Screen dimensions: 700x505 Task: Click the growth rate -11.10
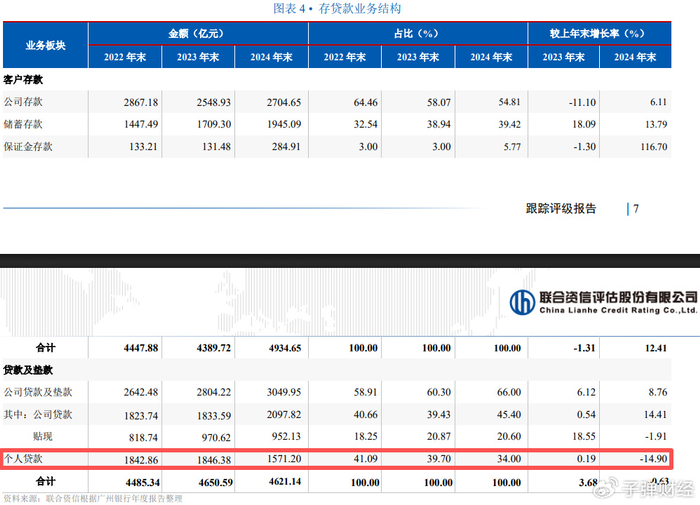point(582,102)
